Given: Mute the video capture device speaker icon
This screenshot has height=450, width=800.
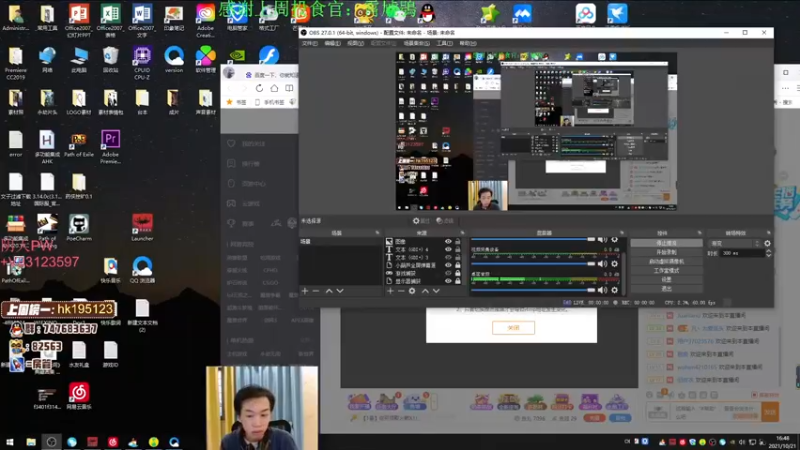Looking at the screenshot, I should [x=603, y=264].
